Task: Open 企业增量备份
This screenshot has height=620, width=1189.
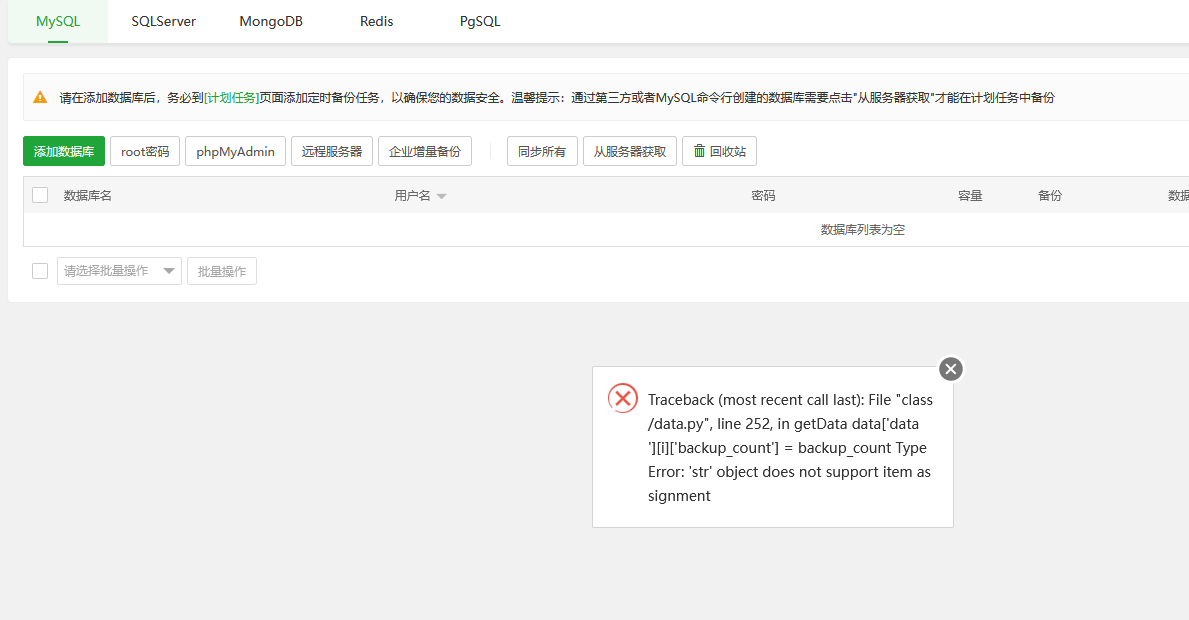Action: pyautogui.click(x=425, y=152)
